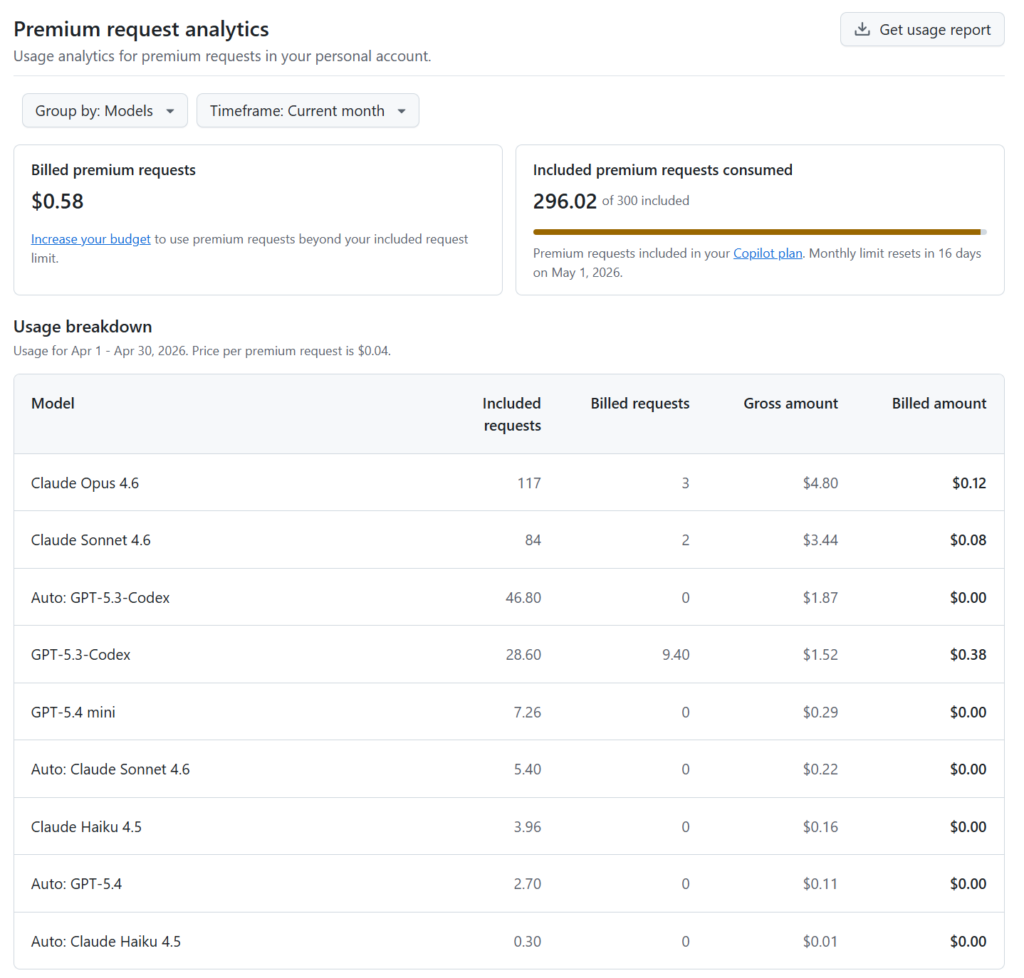
Task: Click the included requests progress bar
Action: click(759, 232)
